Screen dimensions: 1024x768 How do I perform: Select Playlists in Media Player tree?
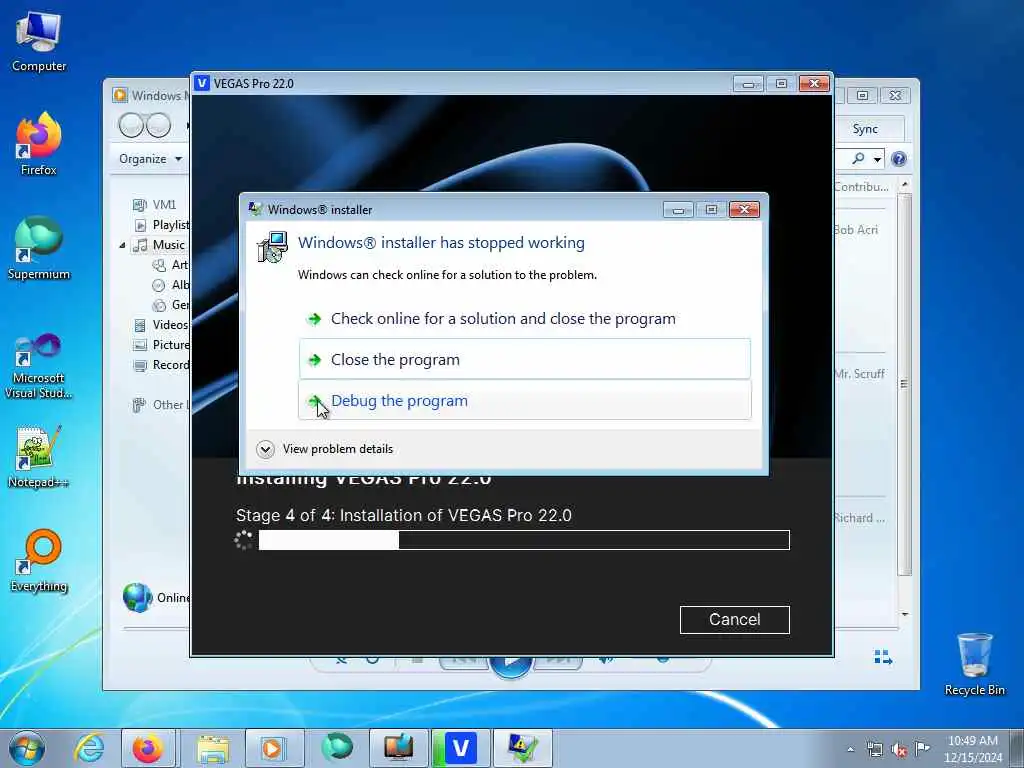161,225
